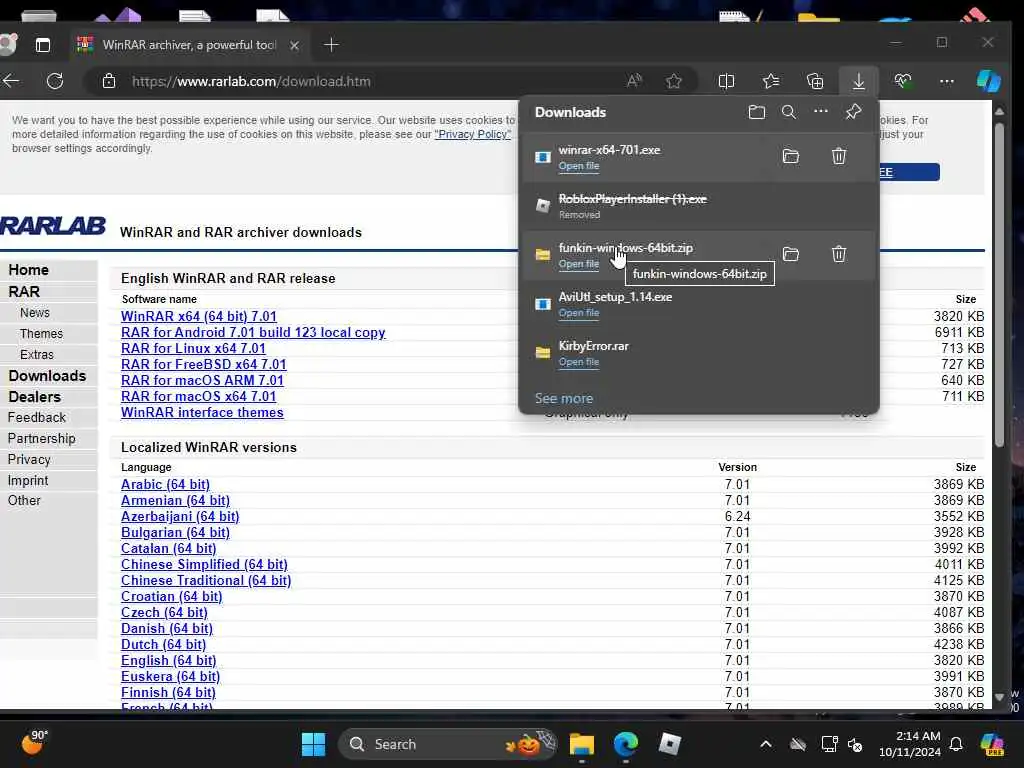Go to Home in site menu
The width and height of the screenshot is (1024, 768).
click(x=29, y=270)
